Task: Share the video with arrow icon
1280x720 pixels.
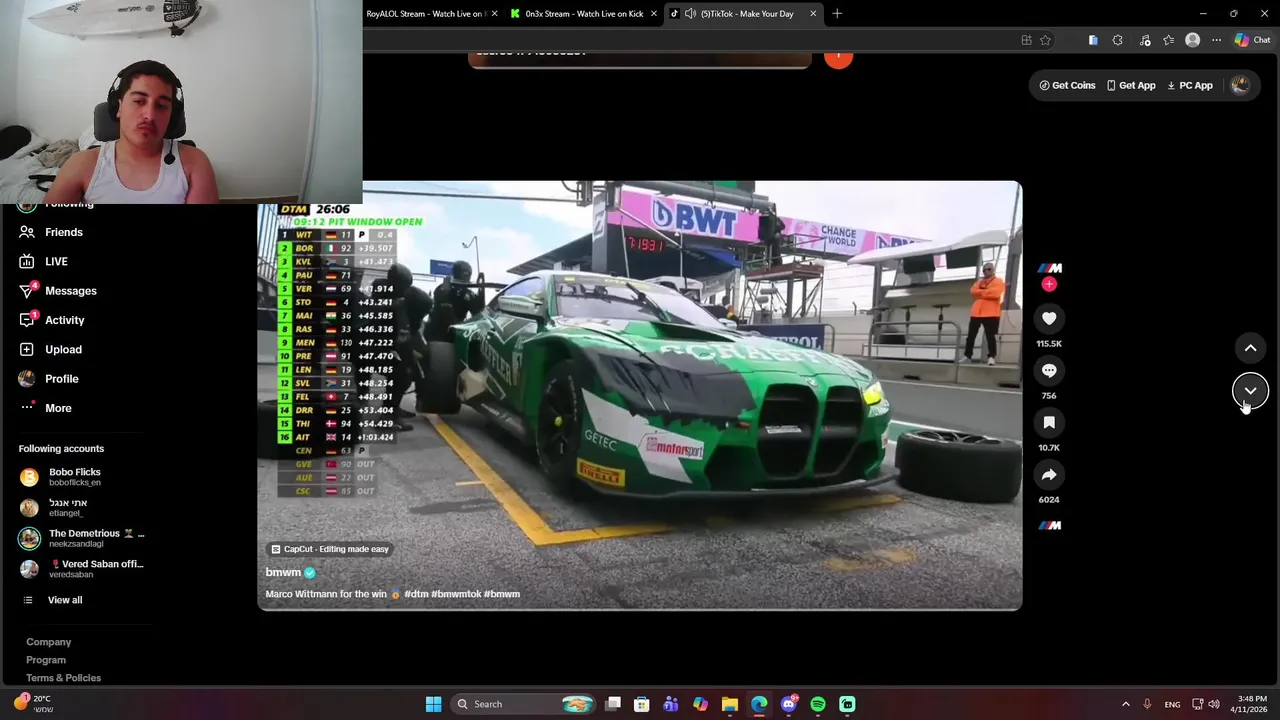Action: pos(1049,475)
